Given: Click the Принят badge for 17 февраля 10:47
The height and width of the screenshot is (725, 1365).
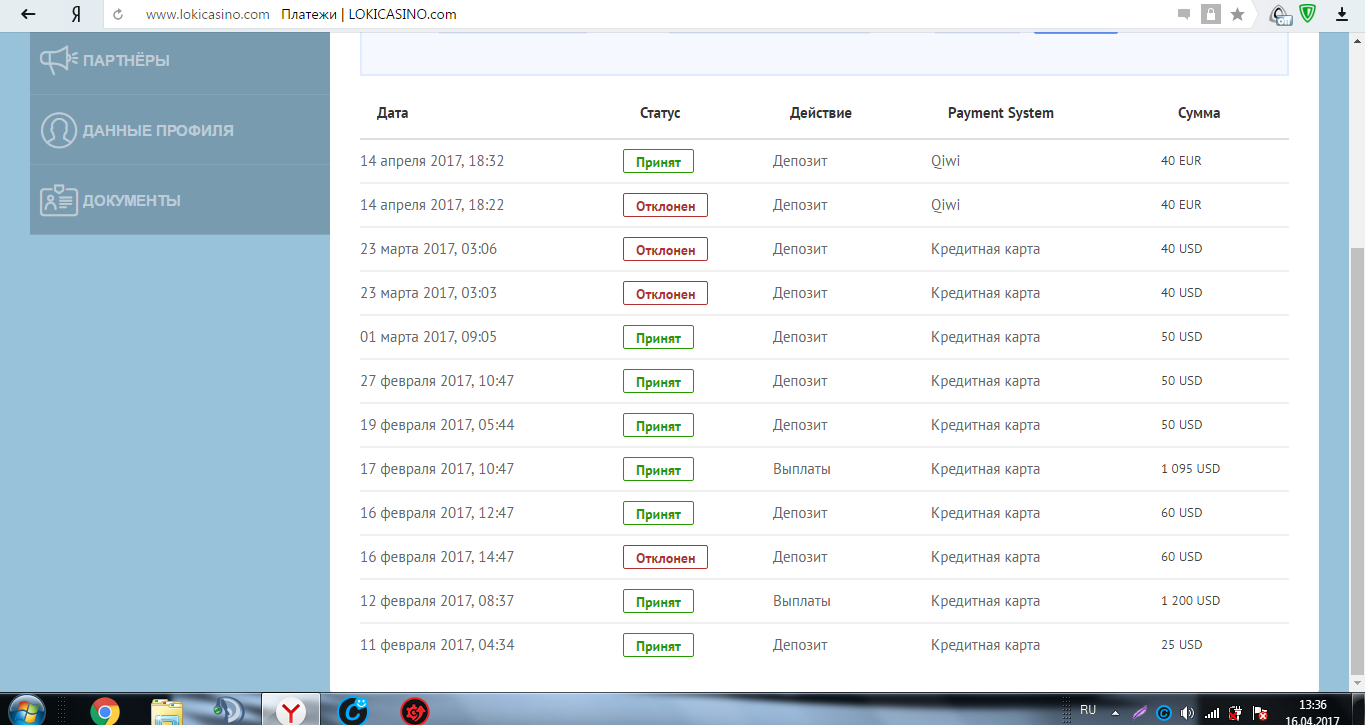Looking at the screenshot, I should [x=658, y=469].
